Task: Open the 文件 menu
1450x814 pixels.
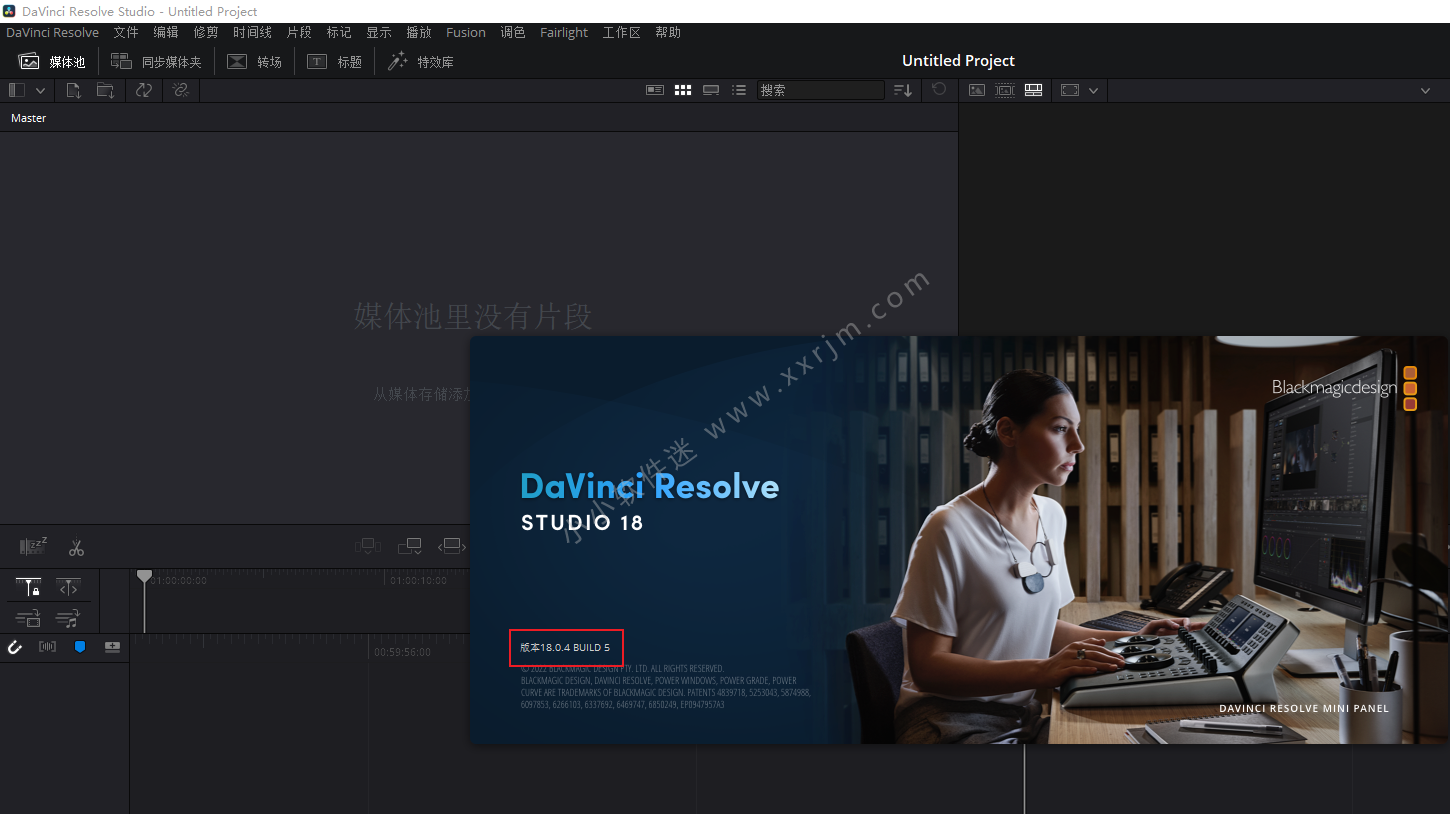Action: (126, 33)
